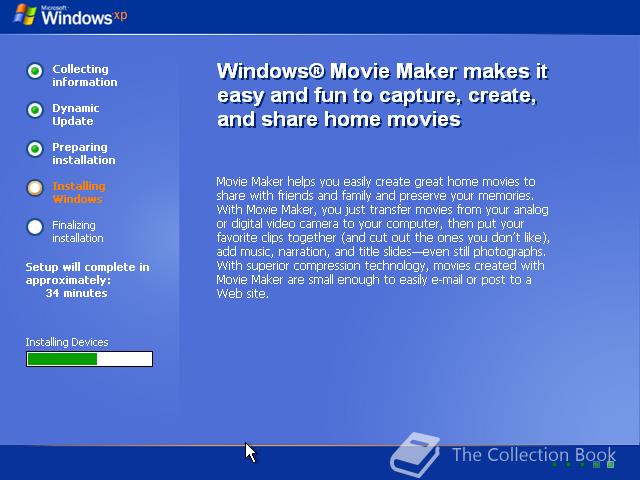Click the 'Windows xp' wordmark in header

(x=84, y=17)
